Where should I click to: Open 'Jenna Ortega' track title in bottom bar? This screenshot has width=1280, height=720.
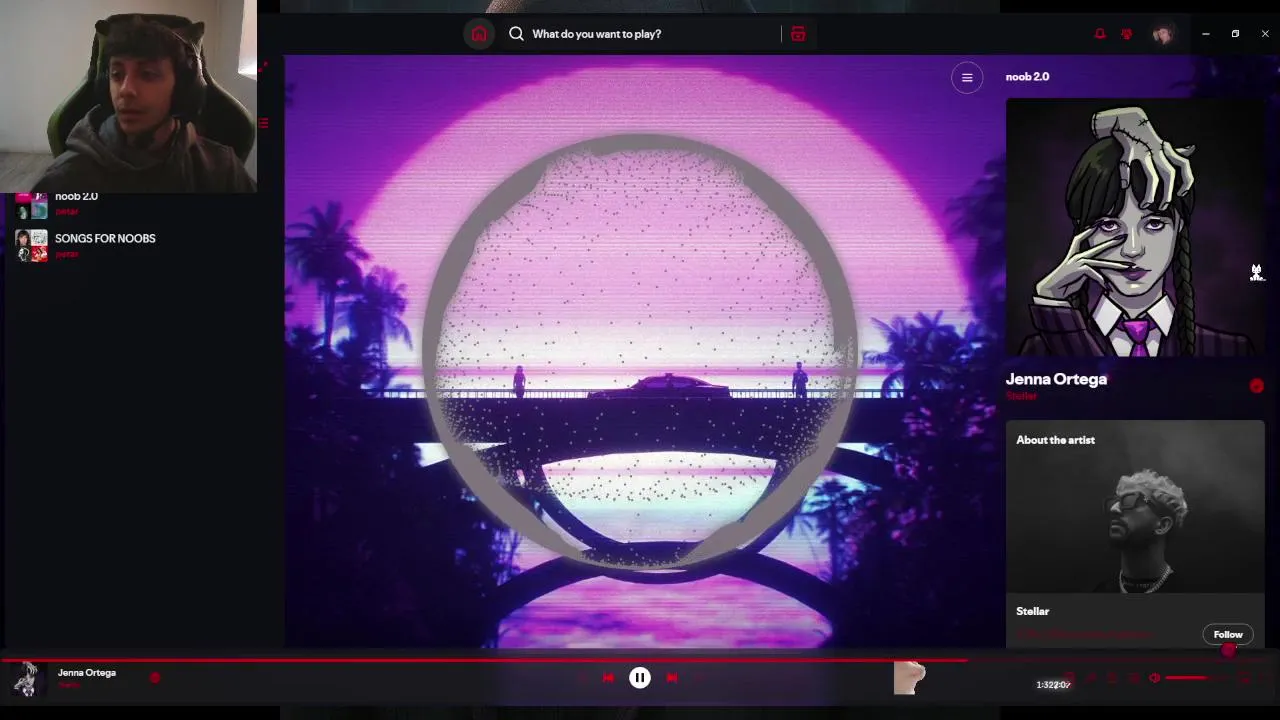tap(87, 672)
